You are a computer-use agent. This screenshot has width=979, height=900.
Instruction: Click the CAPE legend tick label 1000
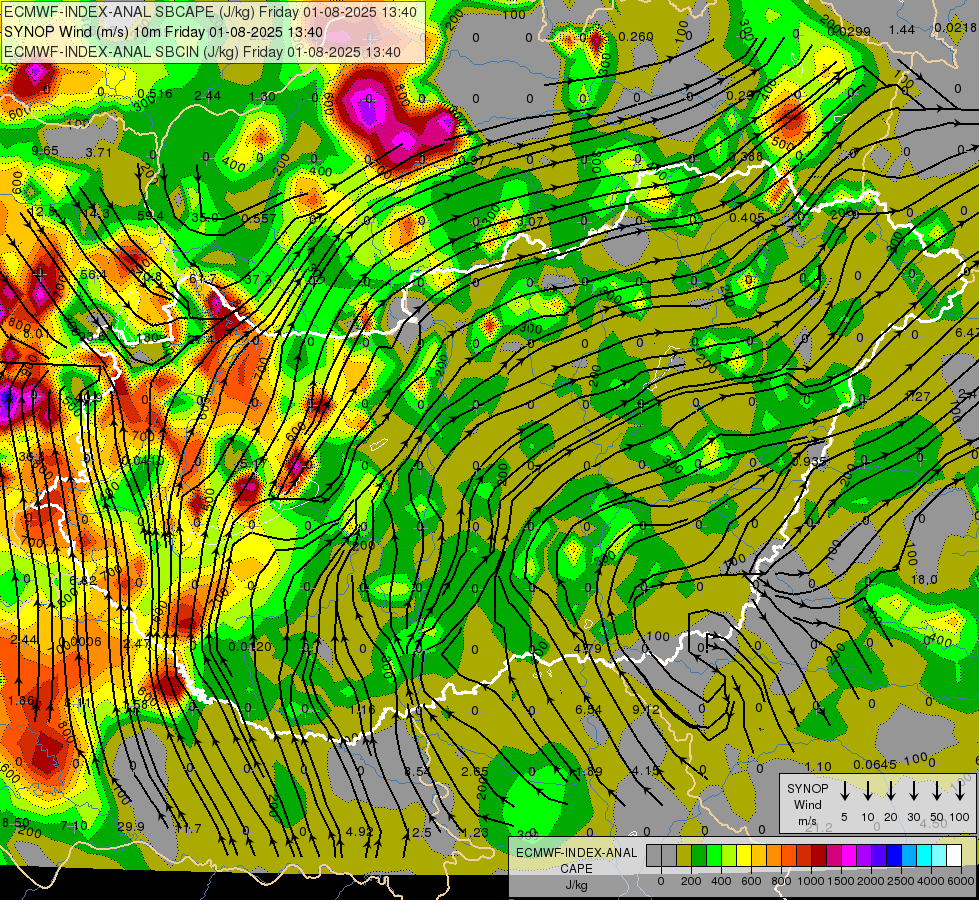[811, 881]
